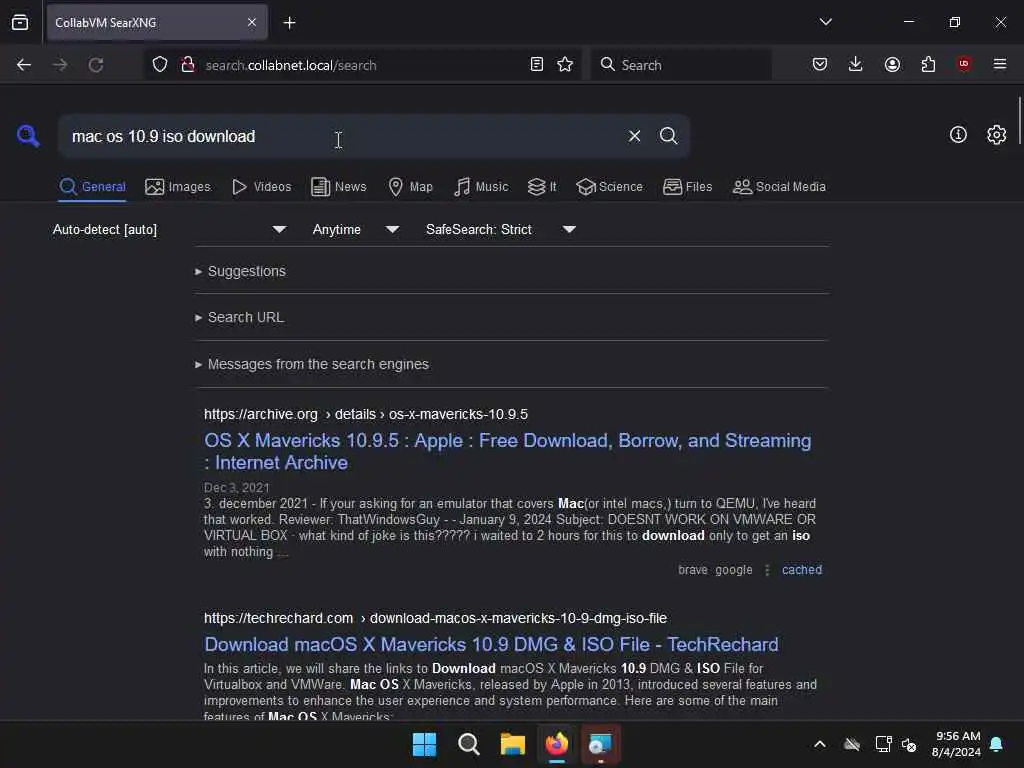Image resolution: width=1024 pixels, height=768 pixels.
Task: Open OS X Mavericks 10.9.5 Internet Archive result
Action: (x=507, y=451)
